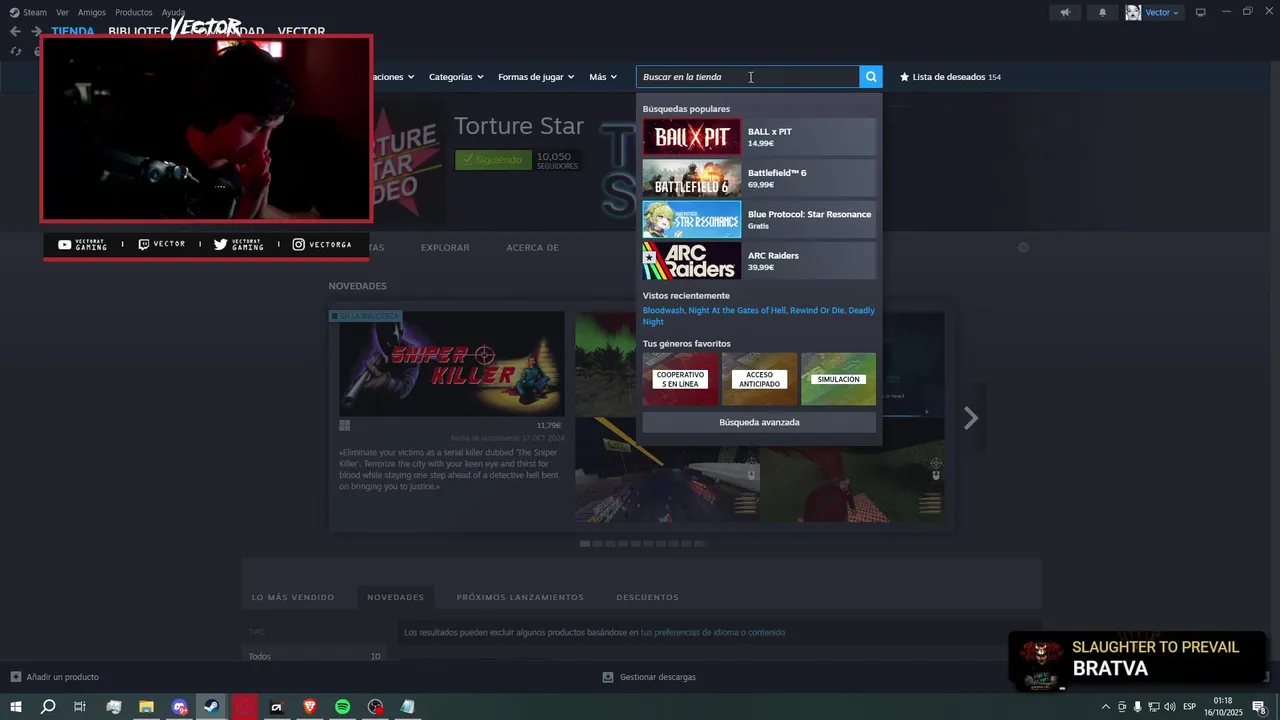Open the Steam taskbar icon

click(x=211, y=707)
